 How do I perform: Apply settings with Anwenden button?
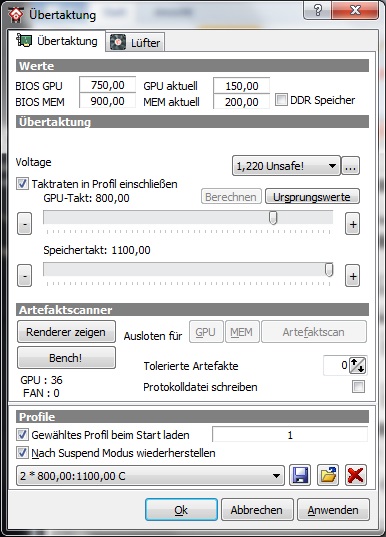click(333, 510)
